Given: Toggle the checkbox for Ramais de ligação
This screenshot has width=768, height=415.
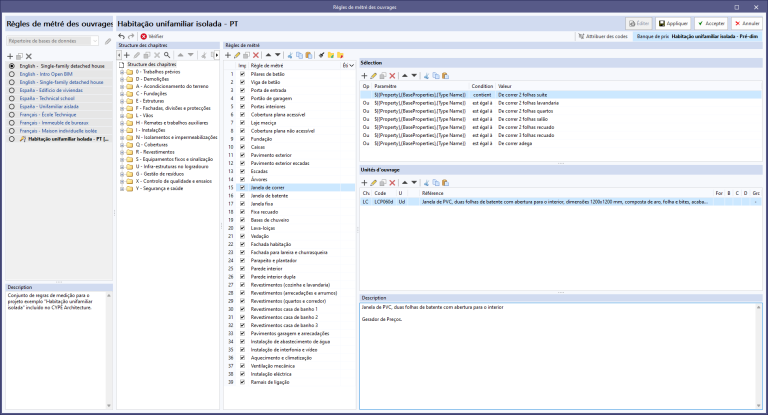Looking at the screenshot, I should pos(242,382).
